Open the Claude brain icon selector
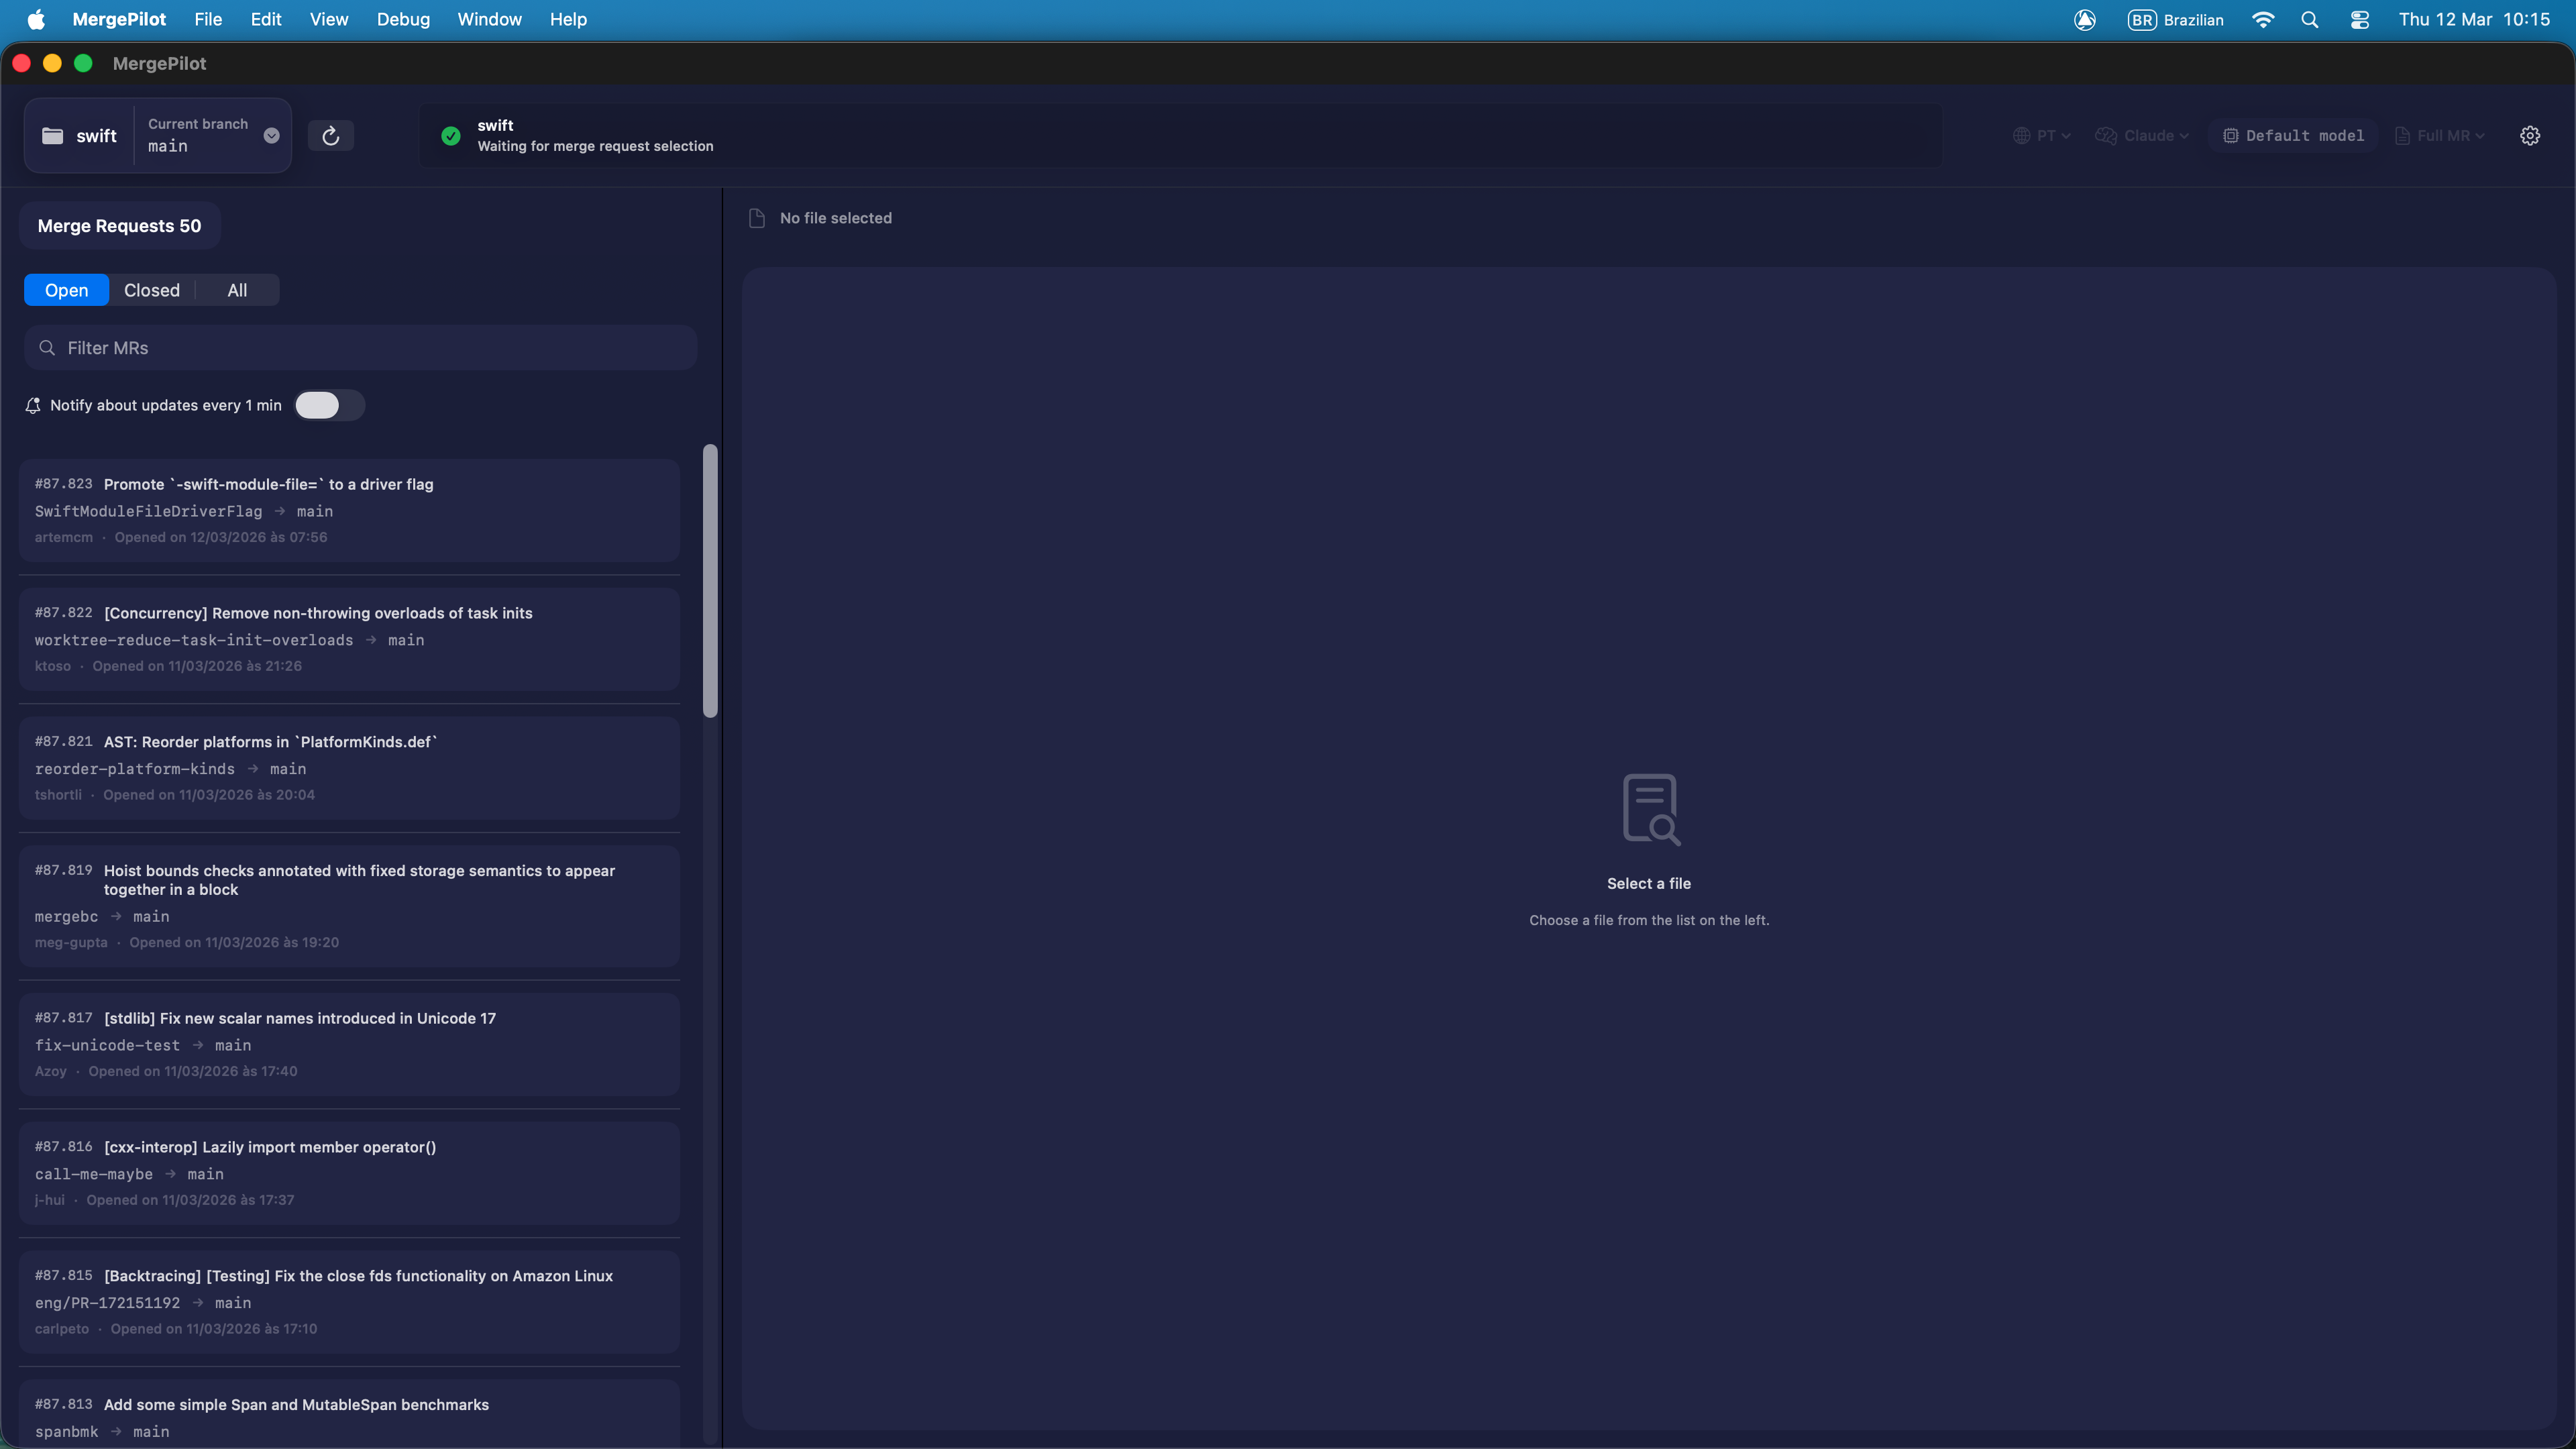The height and width of the screenshot is (1449, 2576). click(2106, 135)
